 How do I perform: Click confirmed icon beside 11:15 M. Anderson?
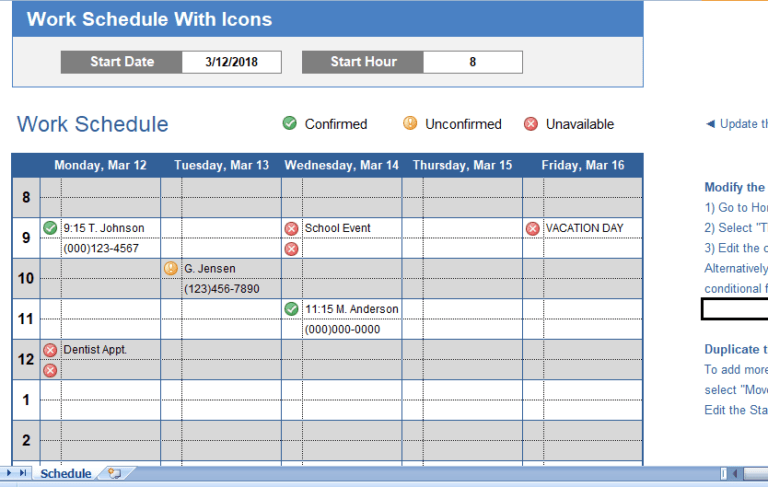(291, 309)
